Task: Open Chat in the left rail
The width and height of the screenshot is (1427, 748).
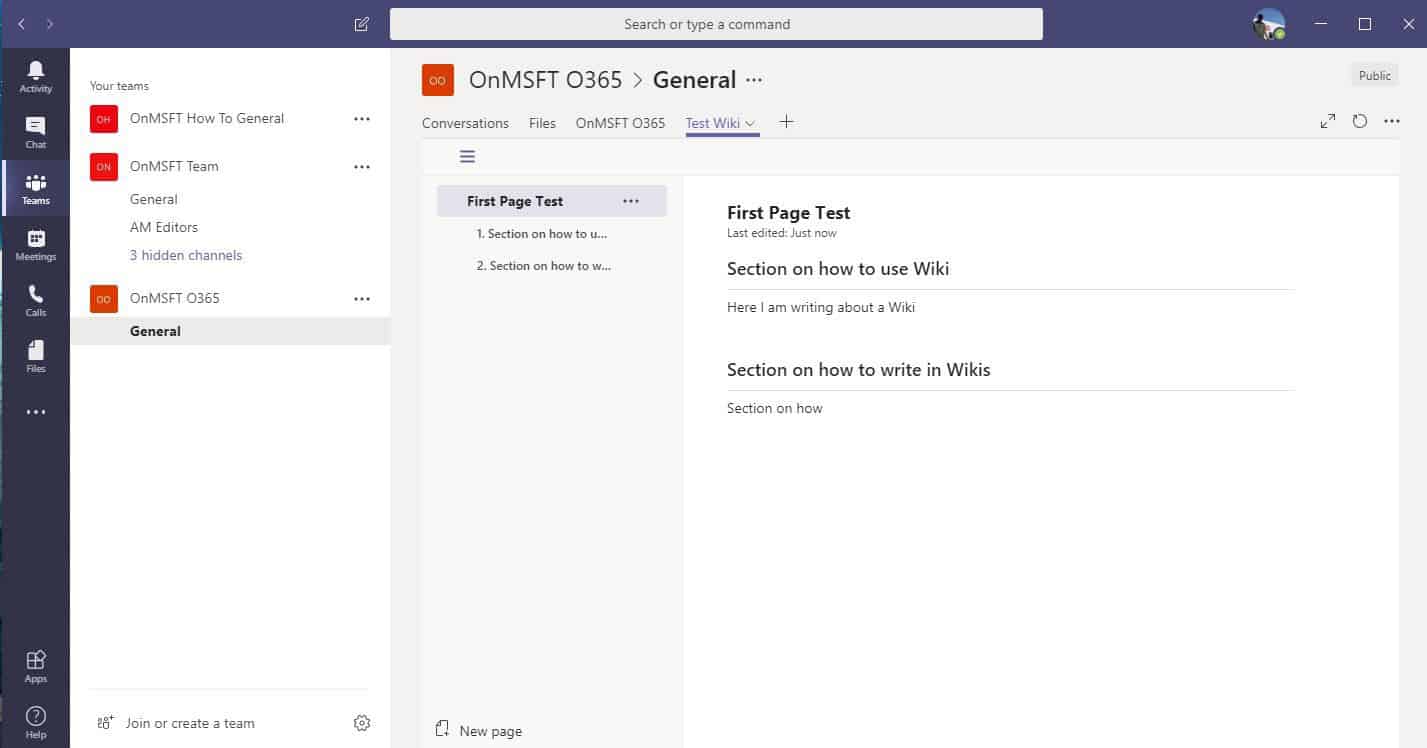Action: point(36,132)
